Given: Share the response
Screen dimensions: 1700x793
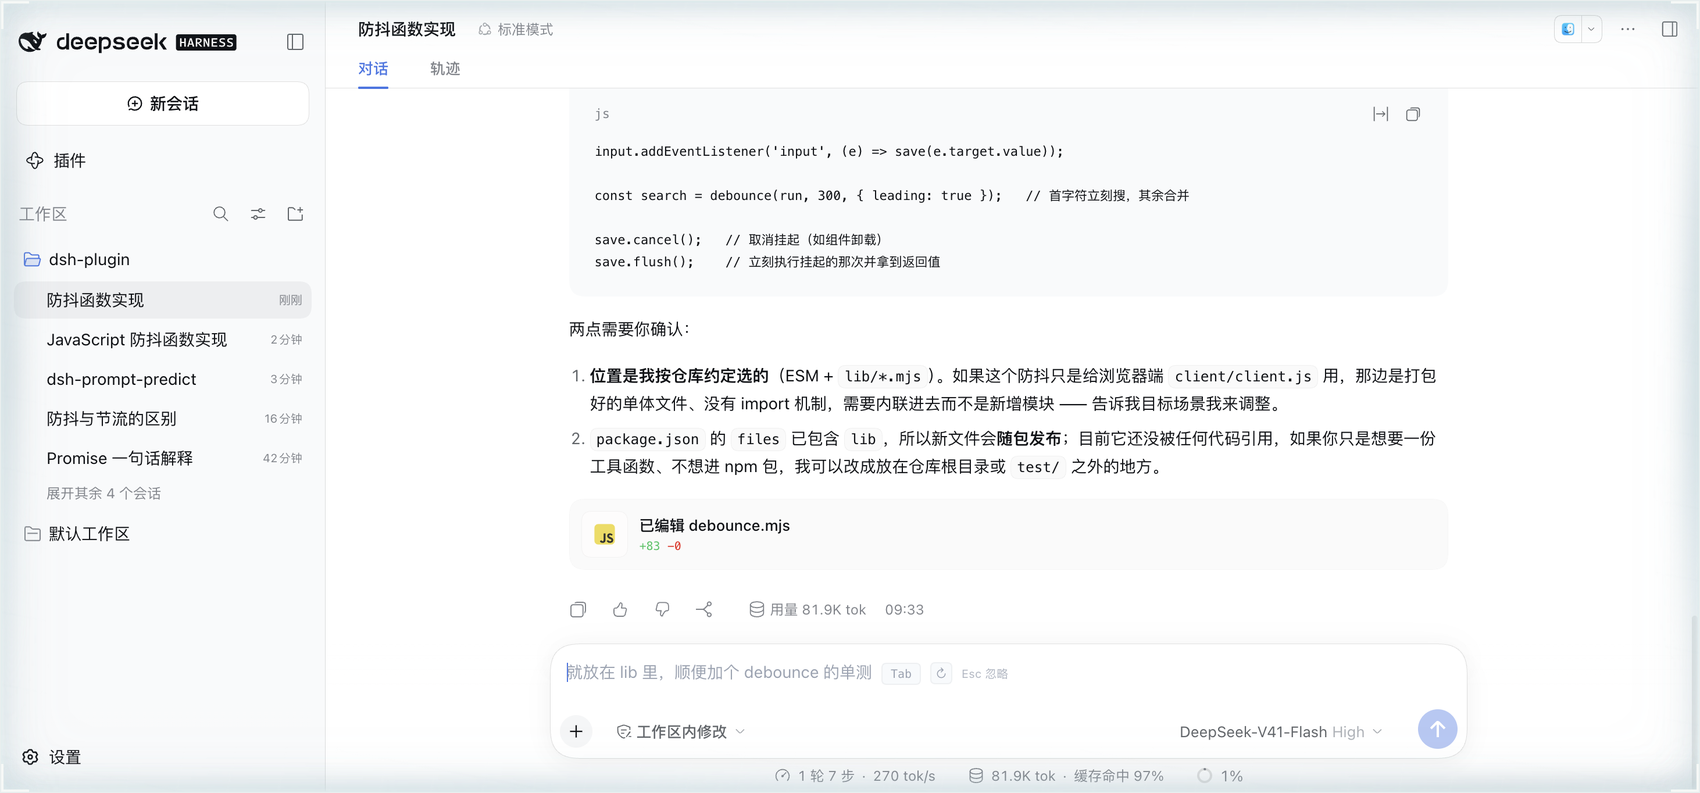Looking at the screenshot, I should 704,609.
